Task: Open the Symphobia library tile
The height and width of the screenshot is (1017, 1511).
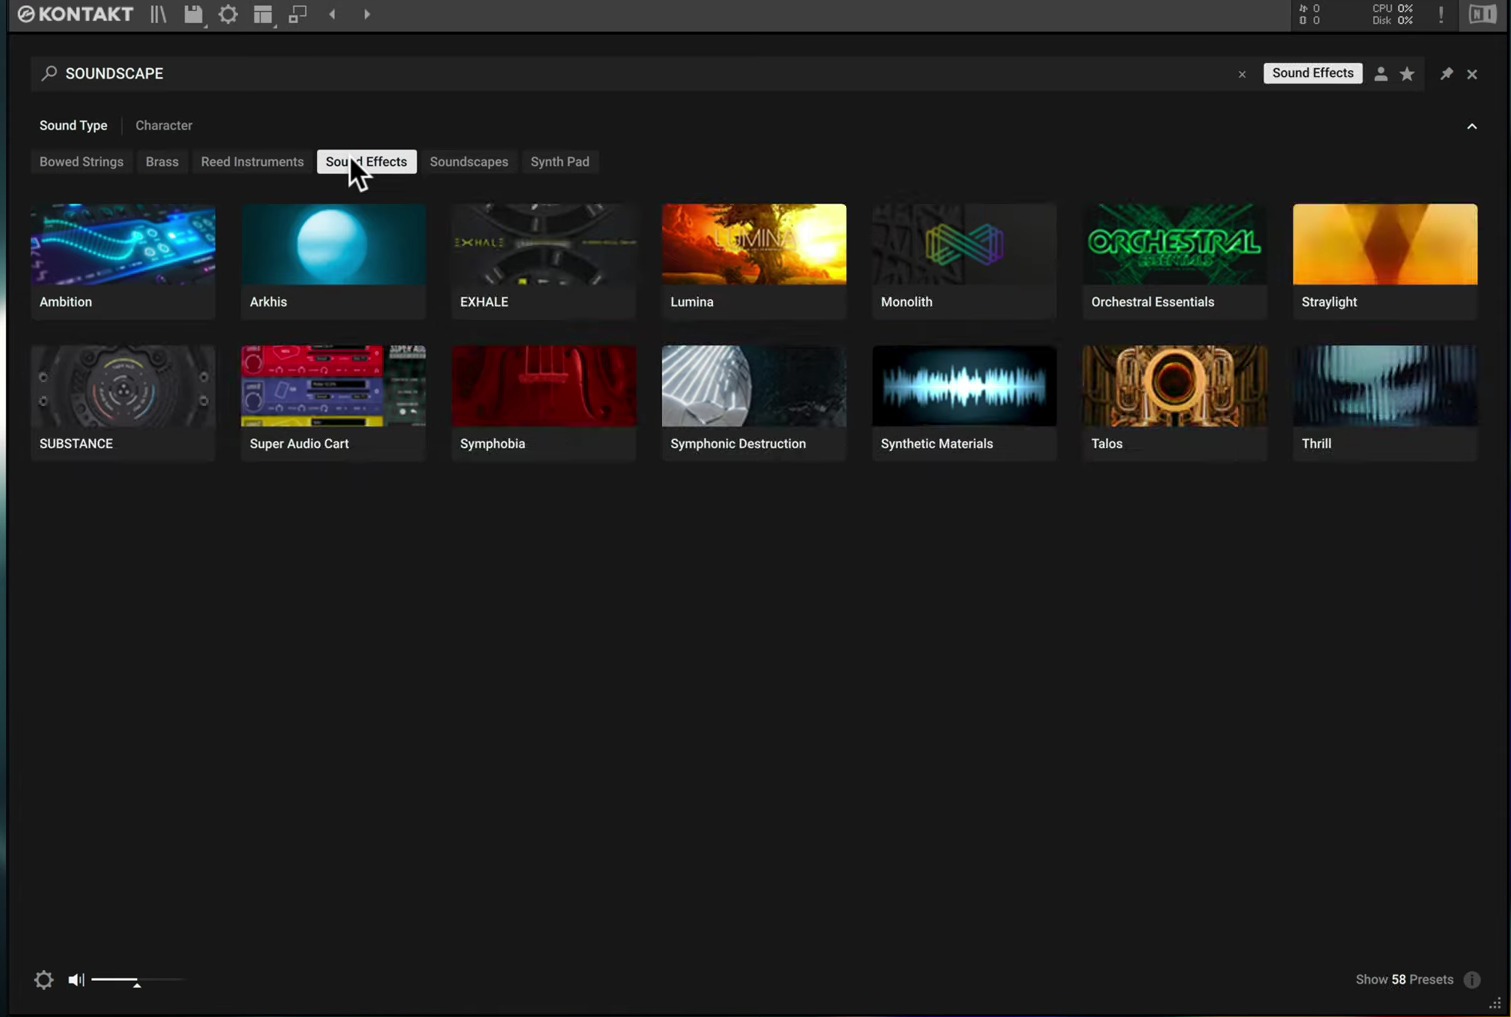Action: click(x=544, y=403)
